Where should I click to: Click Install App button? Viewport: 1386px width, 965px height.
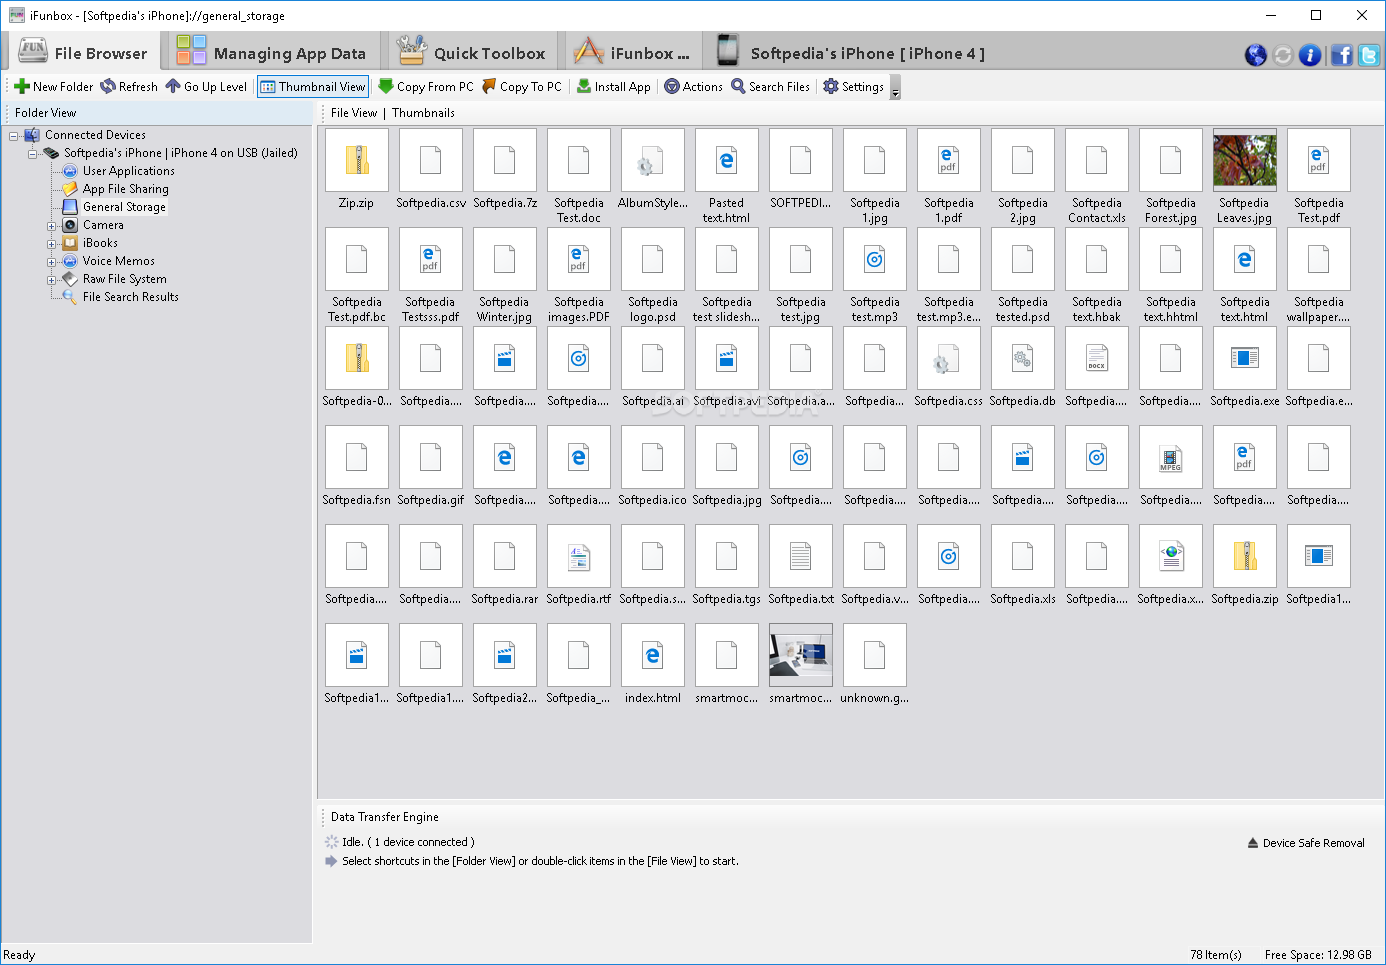click(614, 87)
